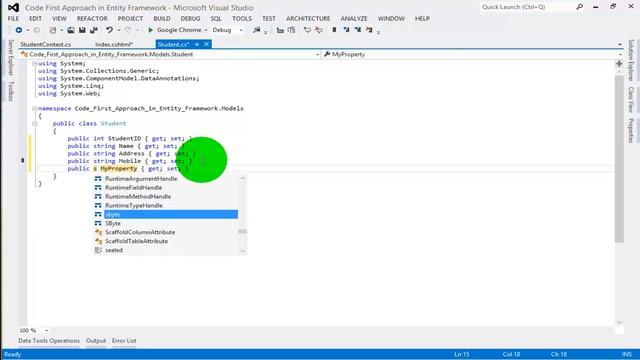Open the class navigation dropdown for Models.Student
This screenshot has width=640, height=360.
coord(317,54)
